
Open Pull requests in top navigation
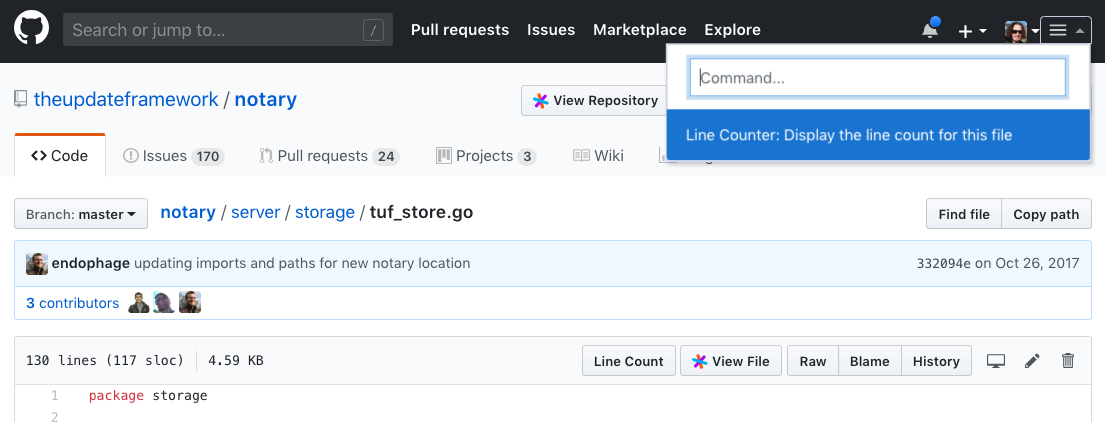point(459,30)
